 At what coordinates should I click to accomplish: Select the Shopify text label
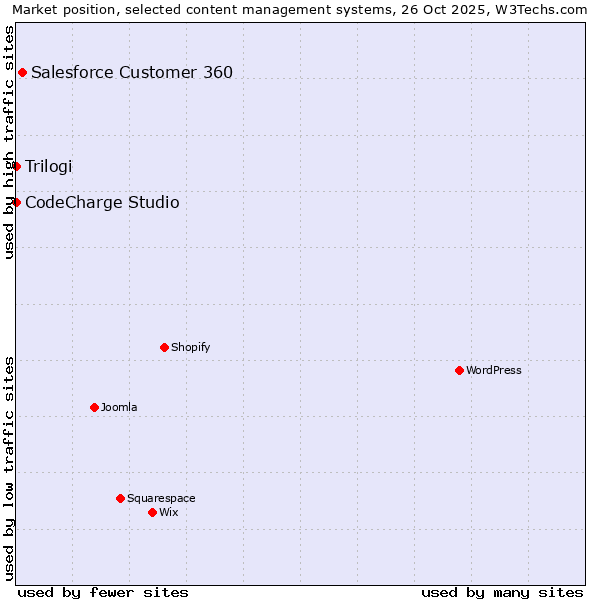tap(190, 347)
